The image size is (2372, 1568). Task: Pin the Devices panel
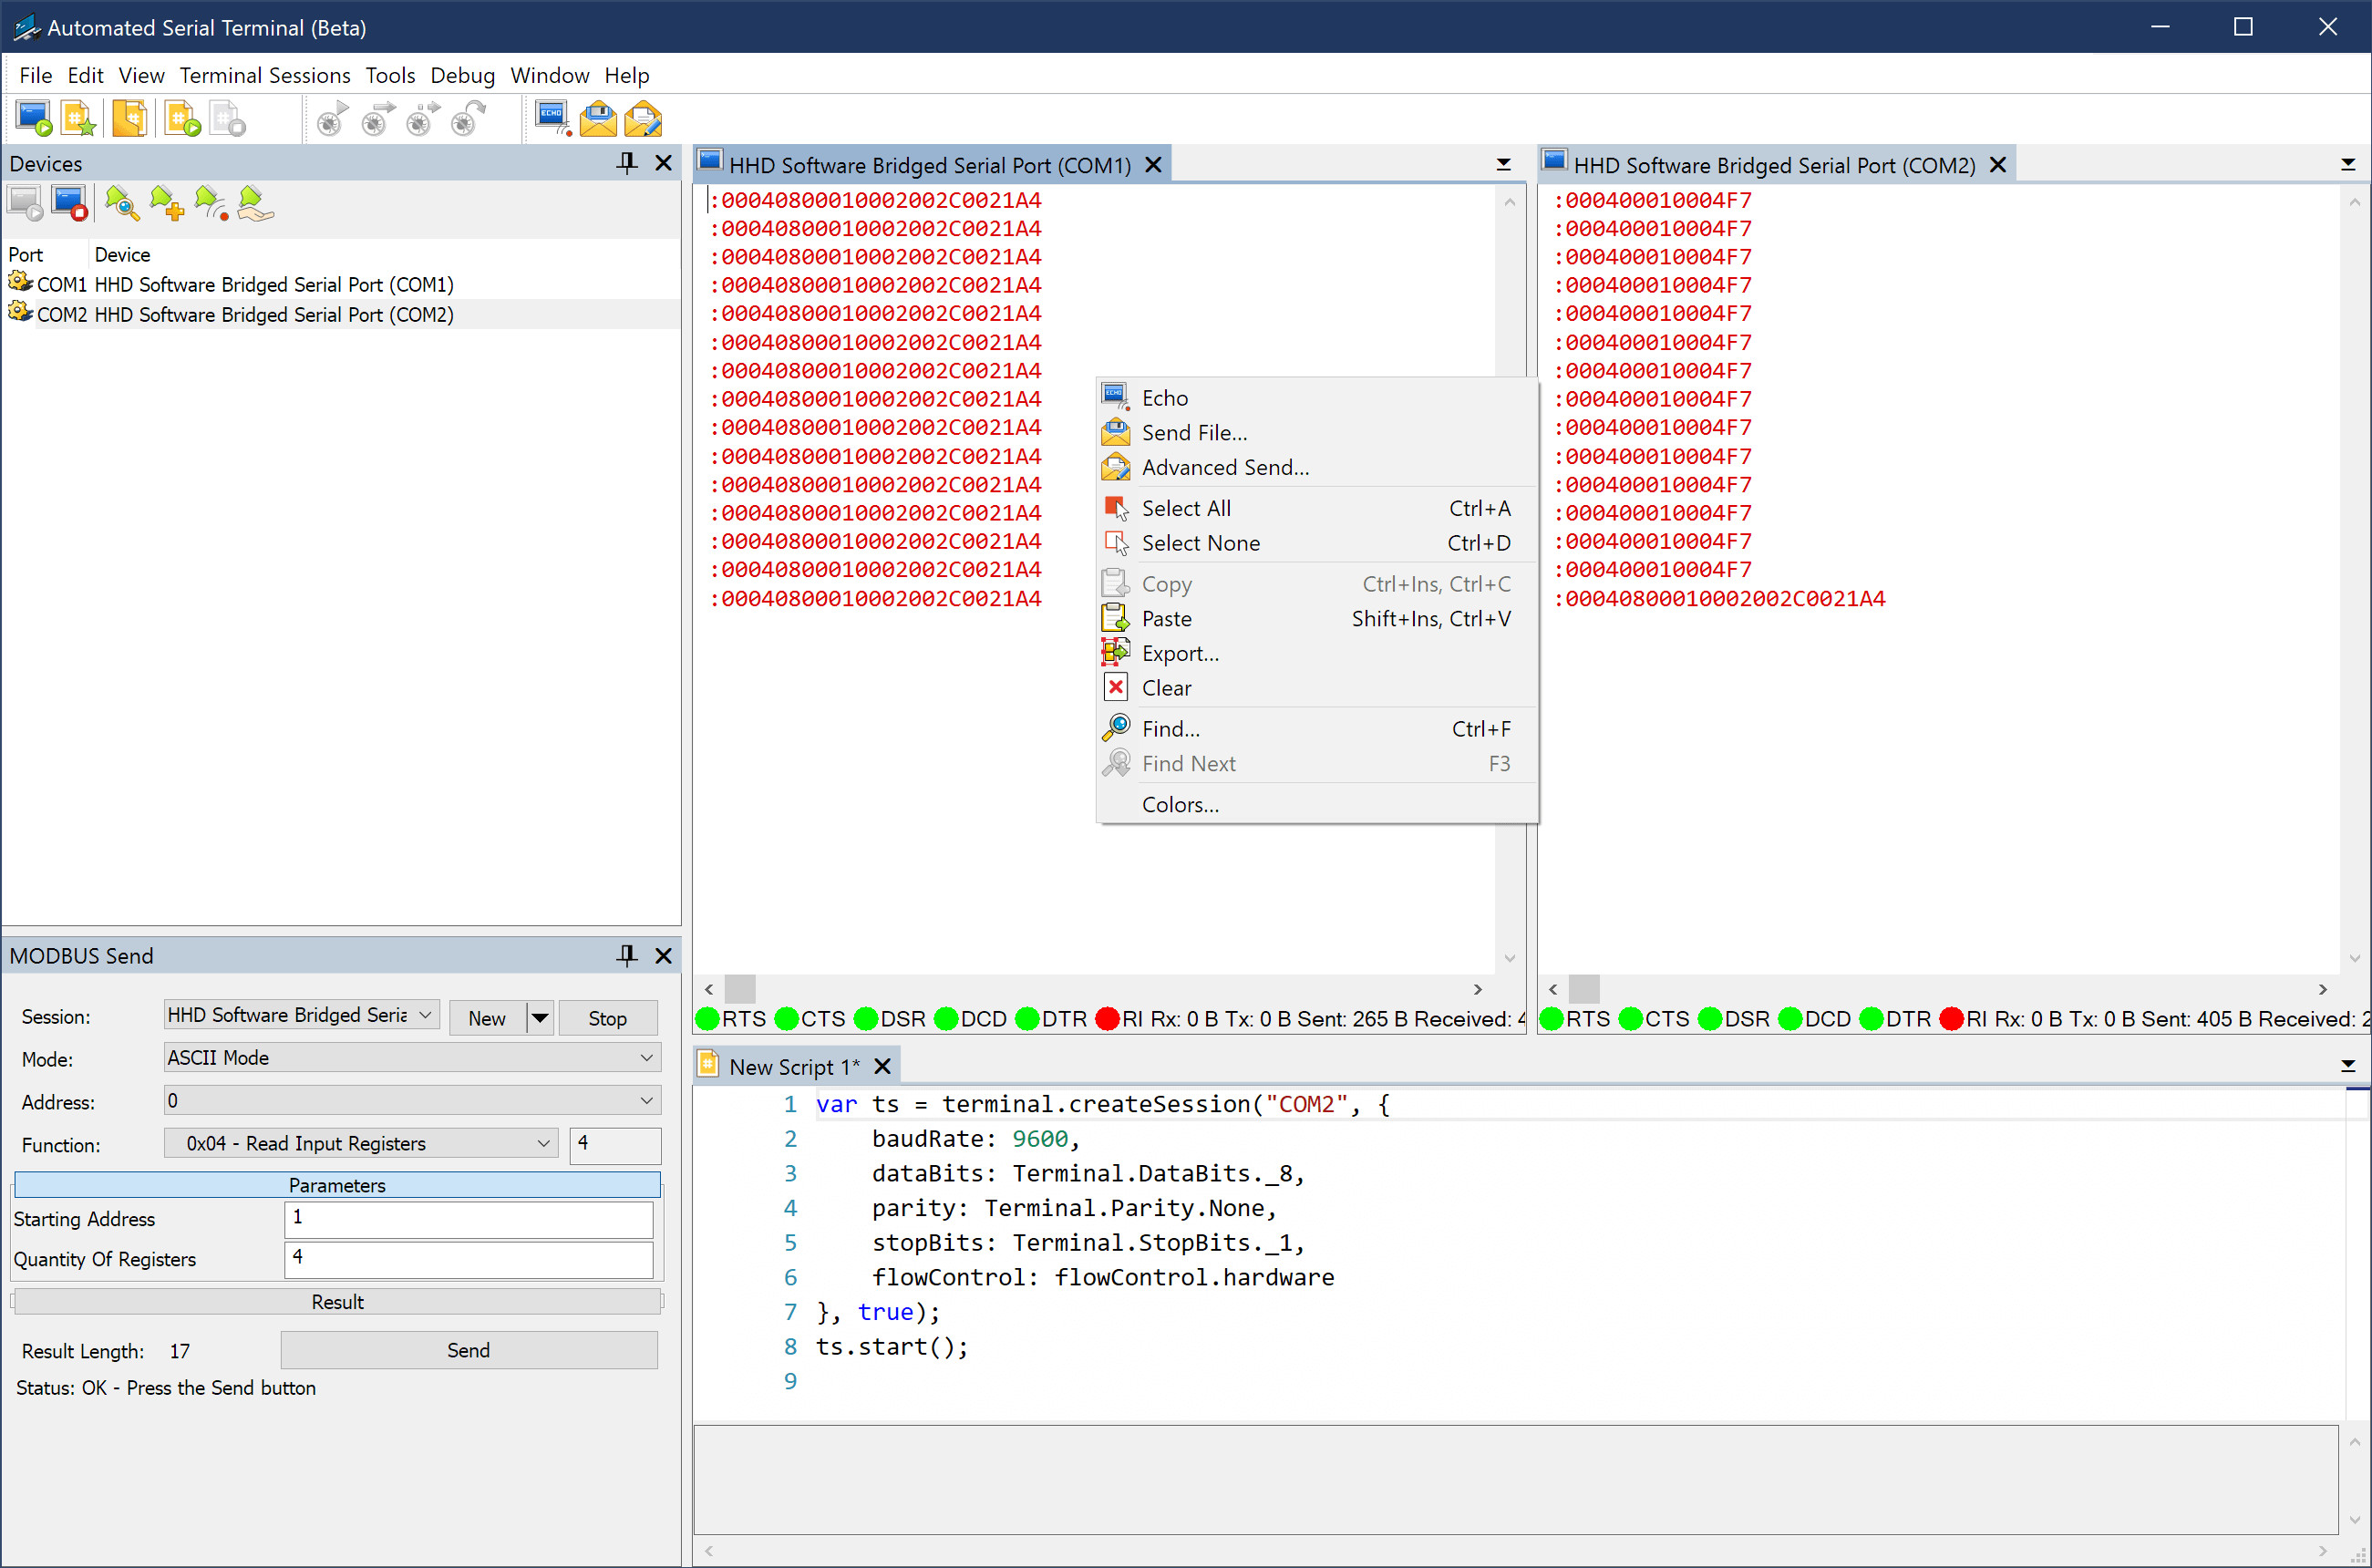pyautogui.click(x=627, y=163)
